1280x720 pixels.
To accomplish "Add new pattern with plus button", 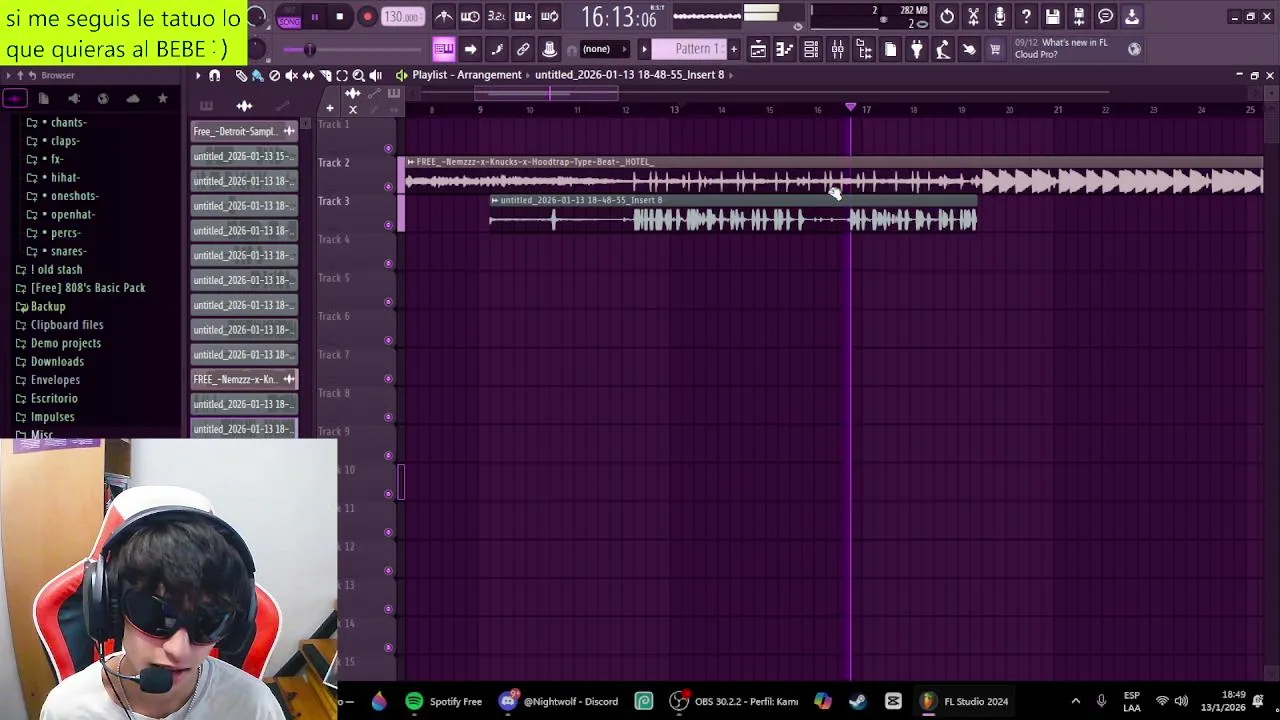I will pyautogui.click(x=733, y=49).
